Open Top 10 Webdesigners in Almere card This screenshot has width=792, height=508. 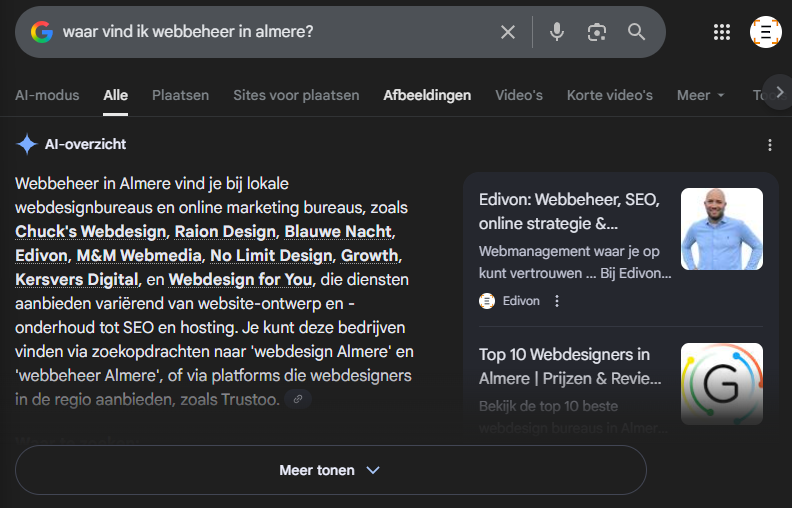(570, 366)
